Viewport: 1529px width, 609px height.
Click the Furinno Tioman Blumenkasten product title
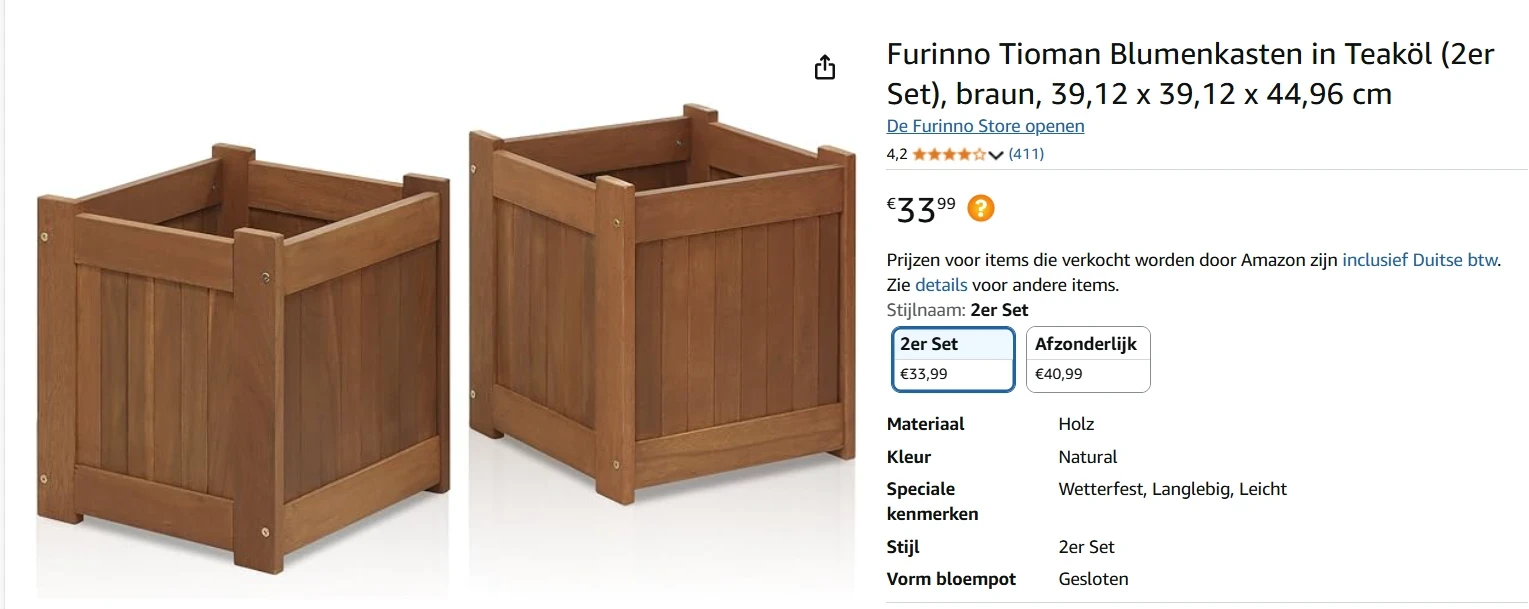tap(1190, 74)
